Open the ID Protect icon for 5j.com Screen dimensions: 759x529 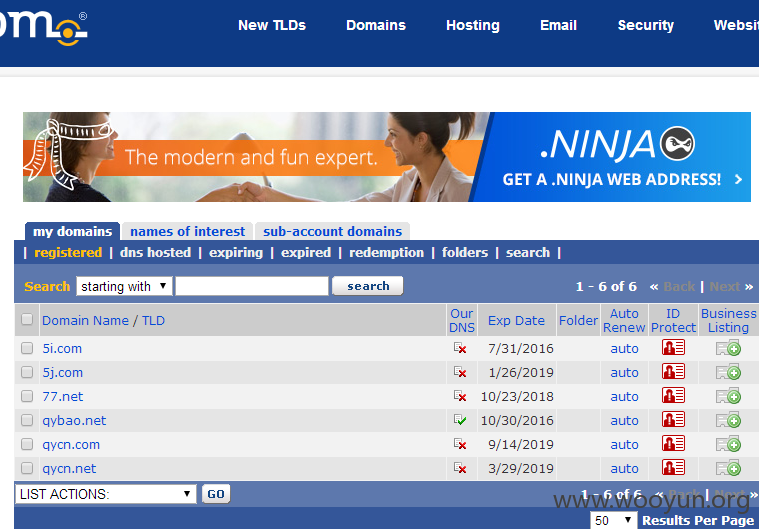(673, 372)
